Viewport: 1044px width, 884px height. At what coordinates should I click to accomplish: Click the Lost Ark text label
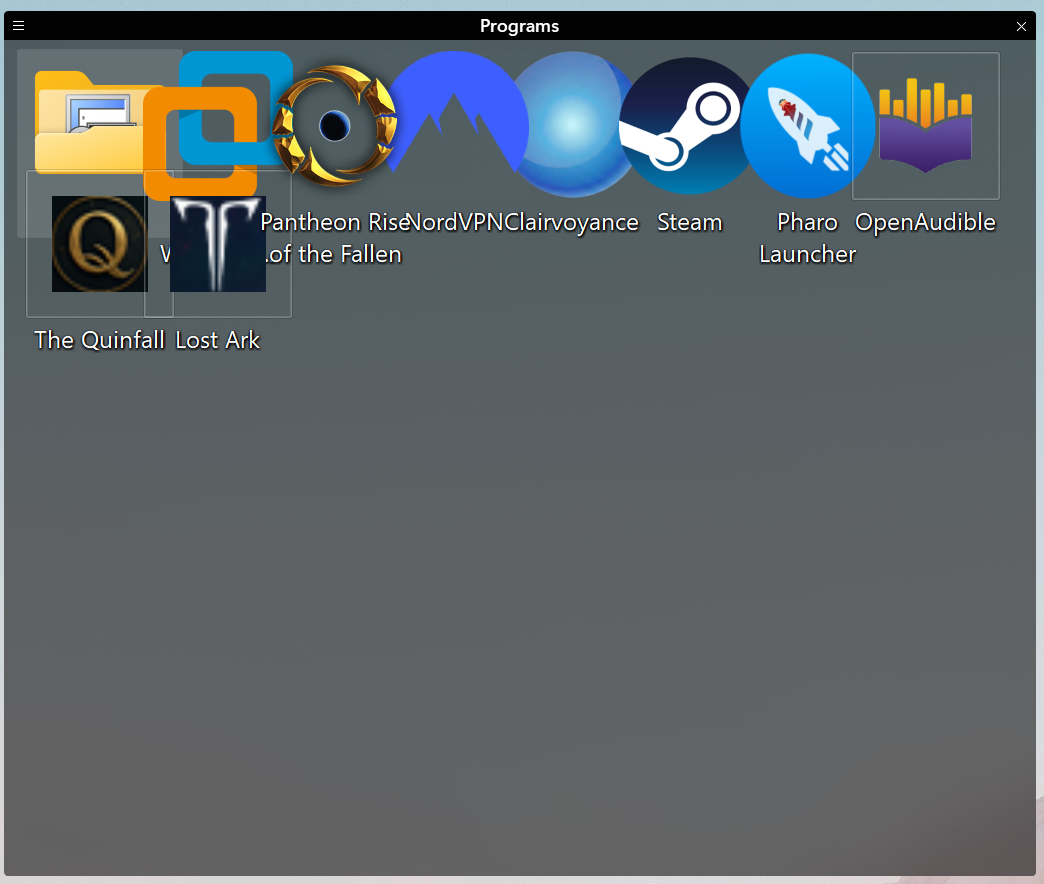[217, 340]
